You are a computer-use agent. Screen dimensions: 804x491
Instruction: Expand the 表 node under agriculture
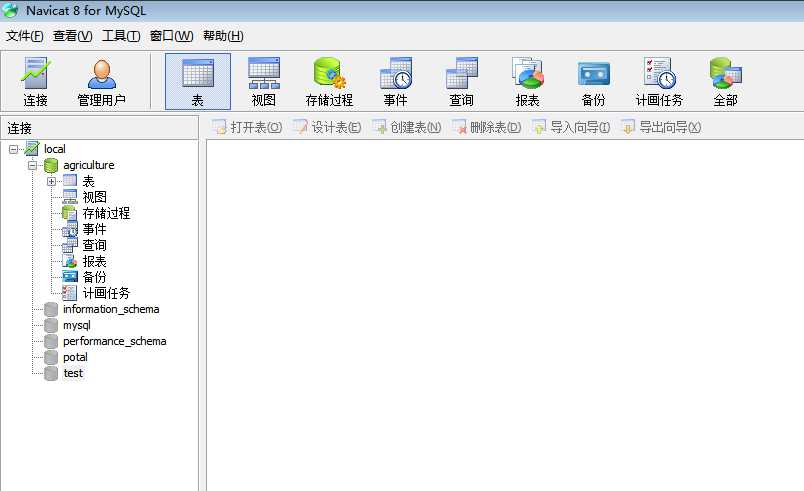51,181
